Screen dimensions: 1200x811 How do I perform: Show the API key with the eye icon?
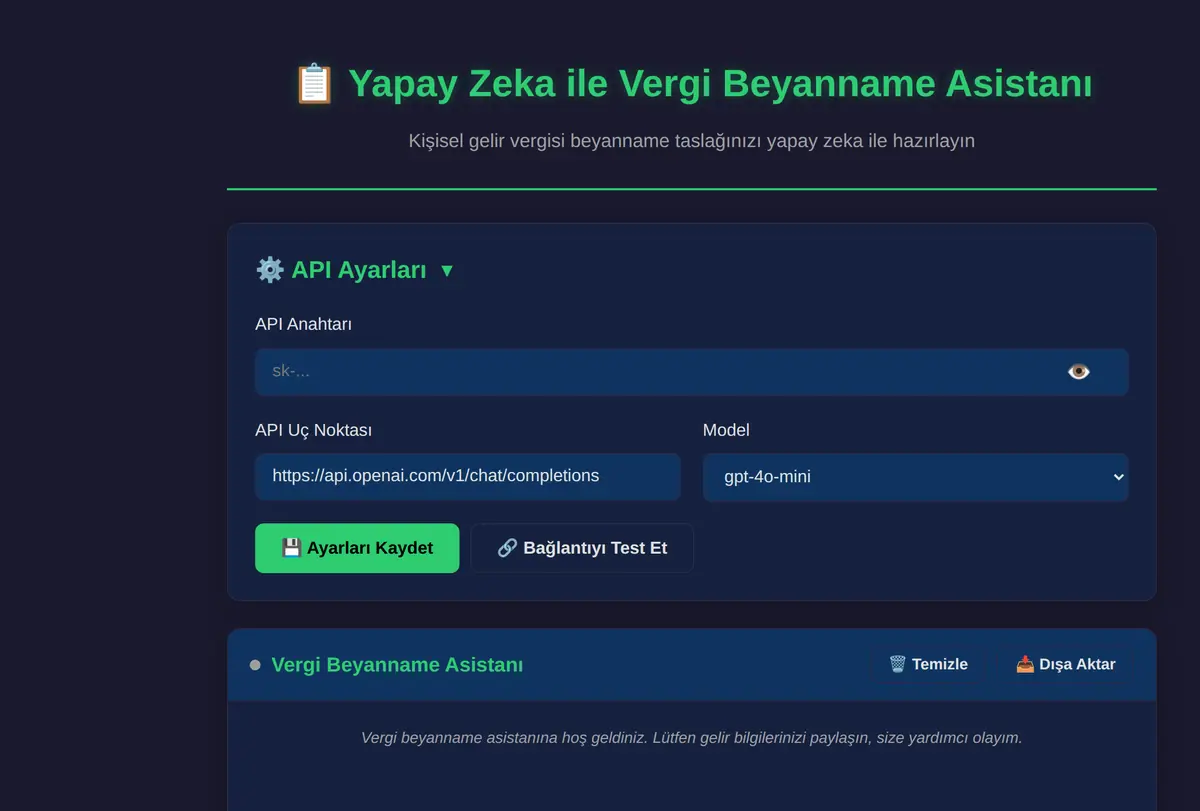pyautogui.click(x=1078, y=372)
